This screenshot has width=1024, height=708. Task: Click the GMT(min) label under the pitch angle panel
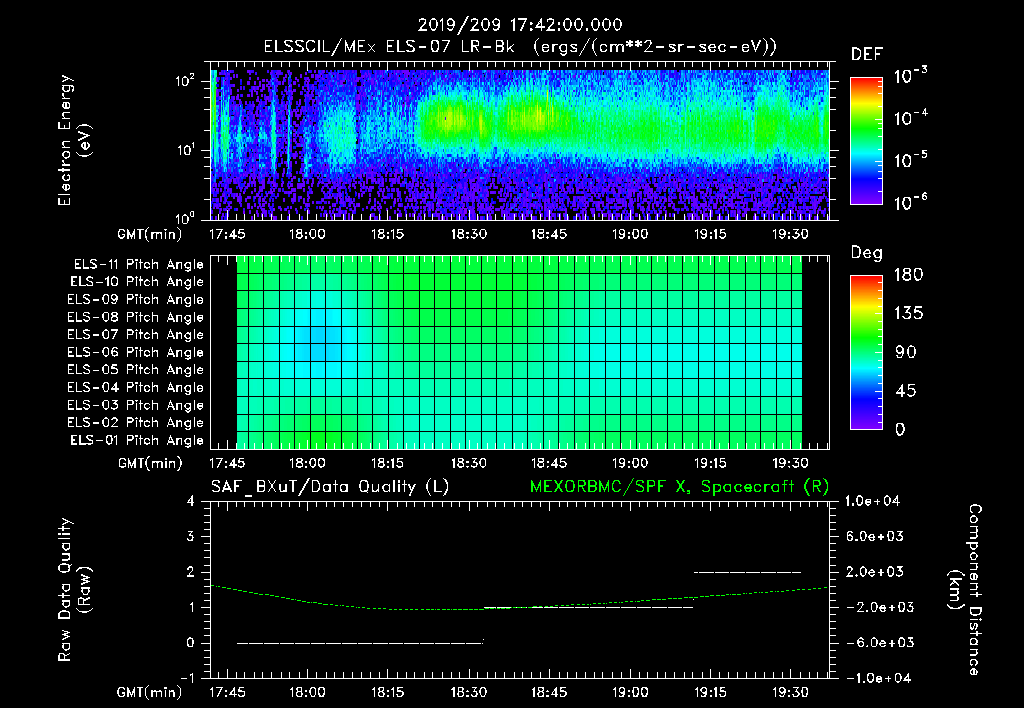point(149,464)
